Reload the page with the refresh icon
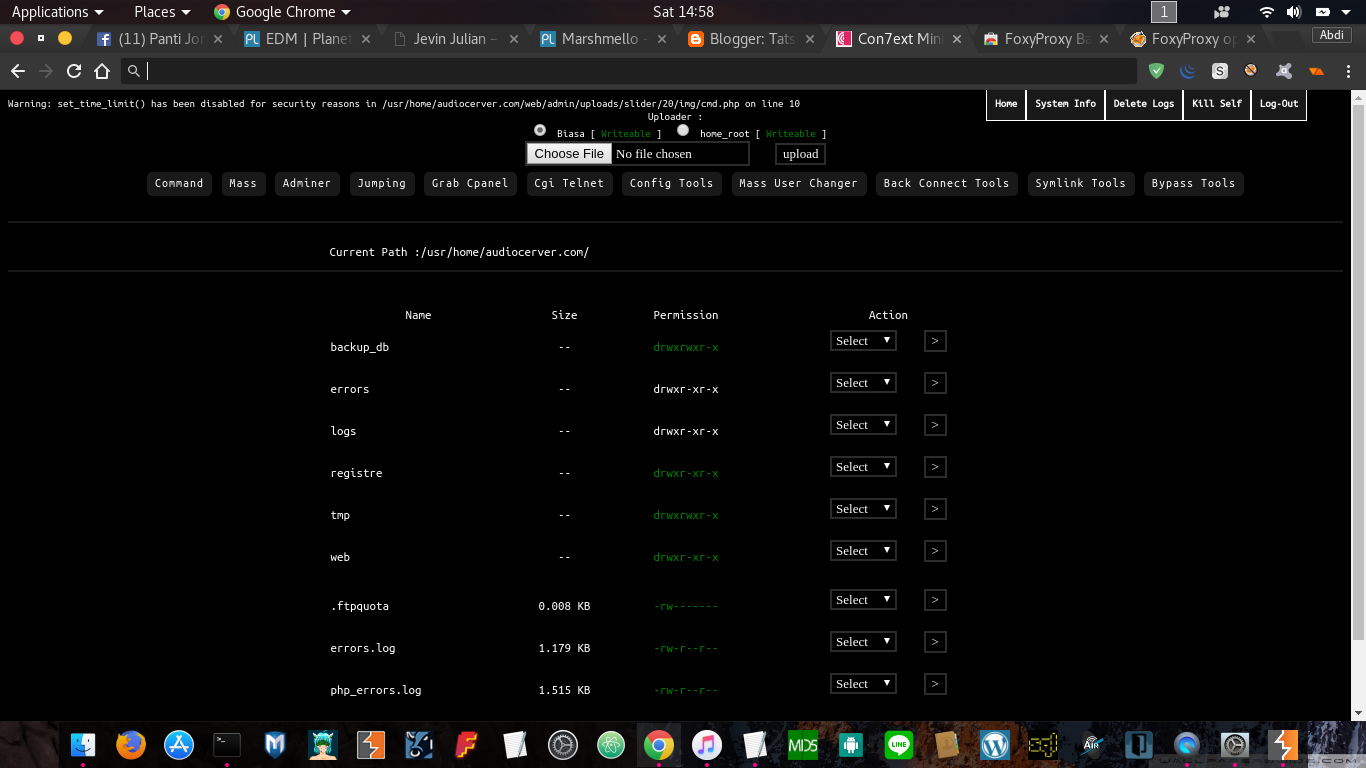This screenshot has width=1366, height=768. tap(73, 71)
